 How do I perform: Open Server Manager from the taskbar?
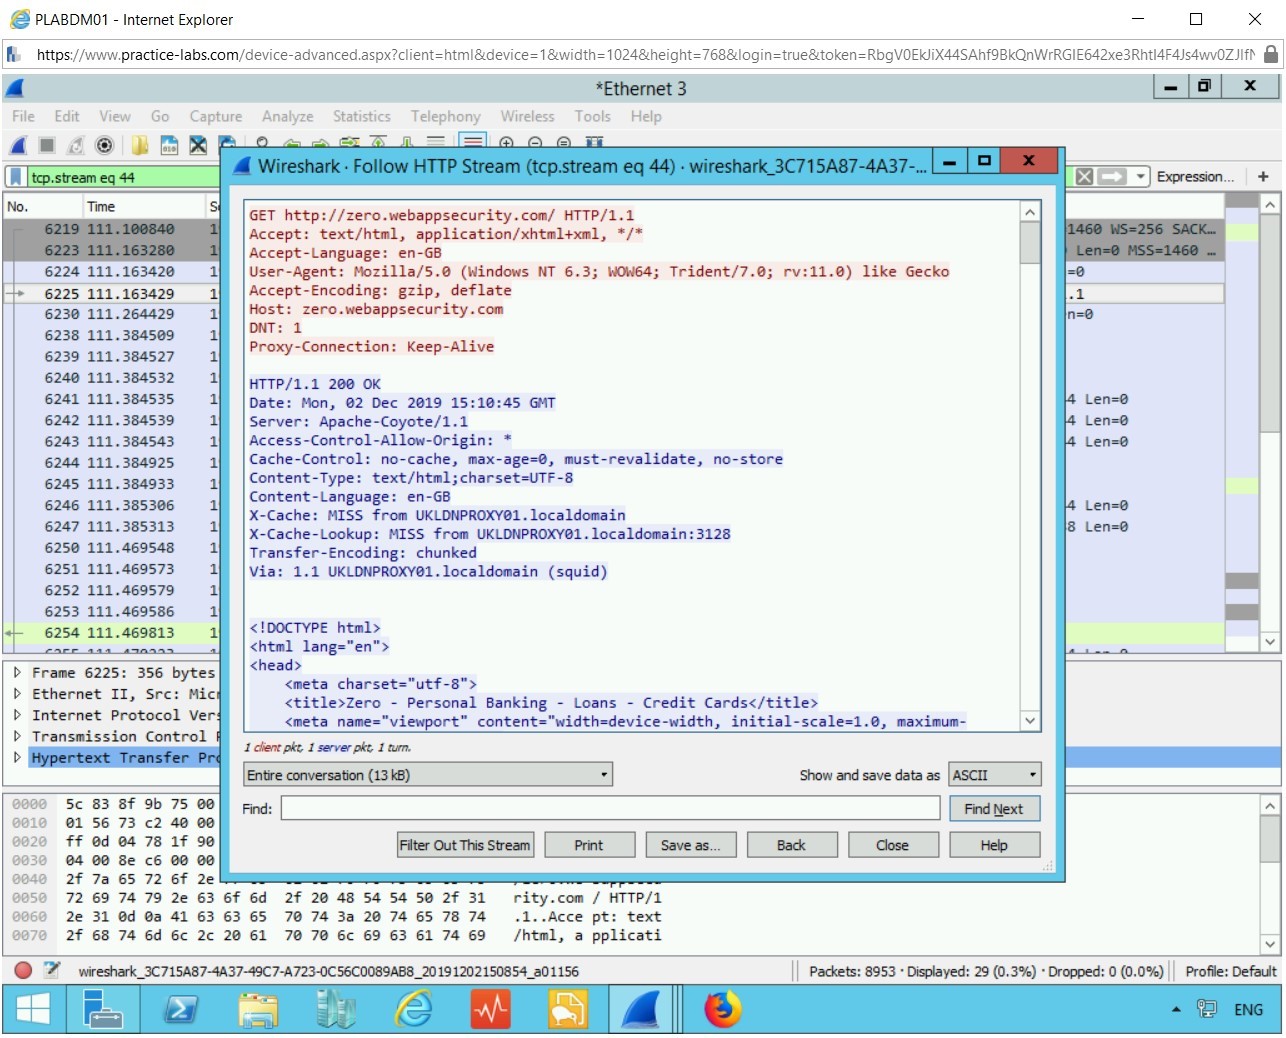pos(103,1009)
